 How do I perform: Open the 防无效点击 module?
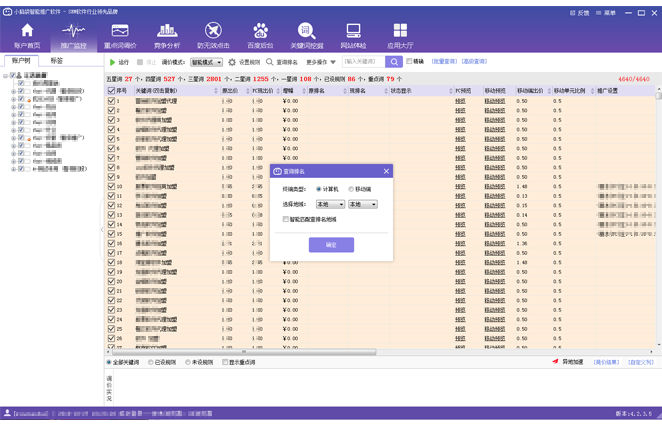pos(213,36)
